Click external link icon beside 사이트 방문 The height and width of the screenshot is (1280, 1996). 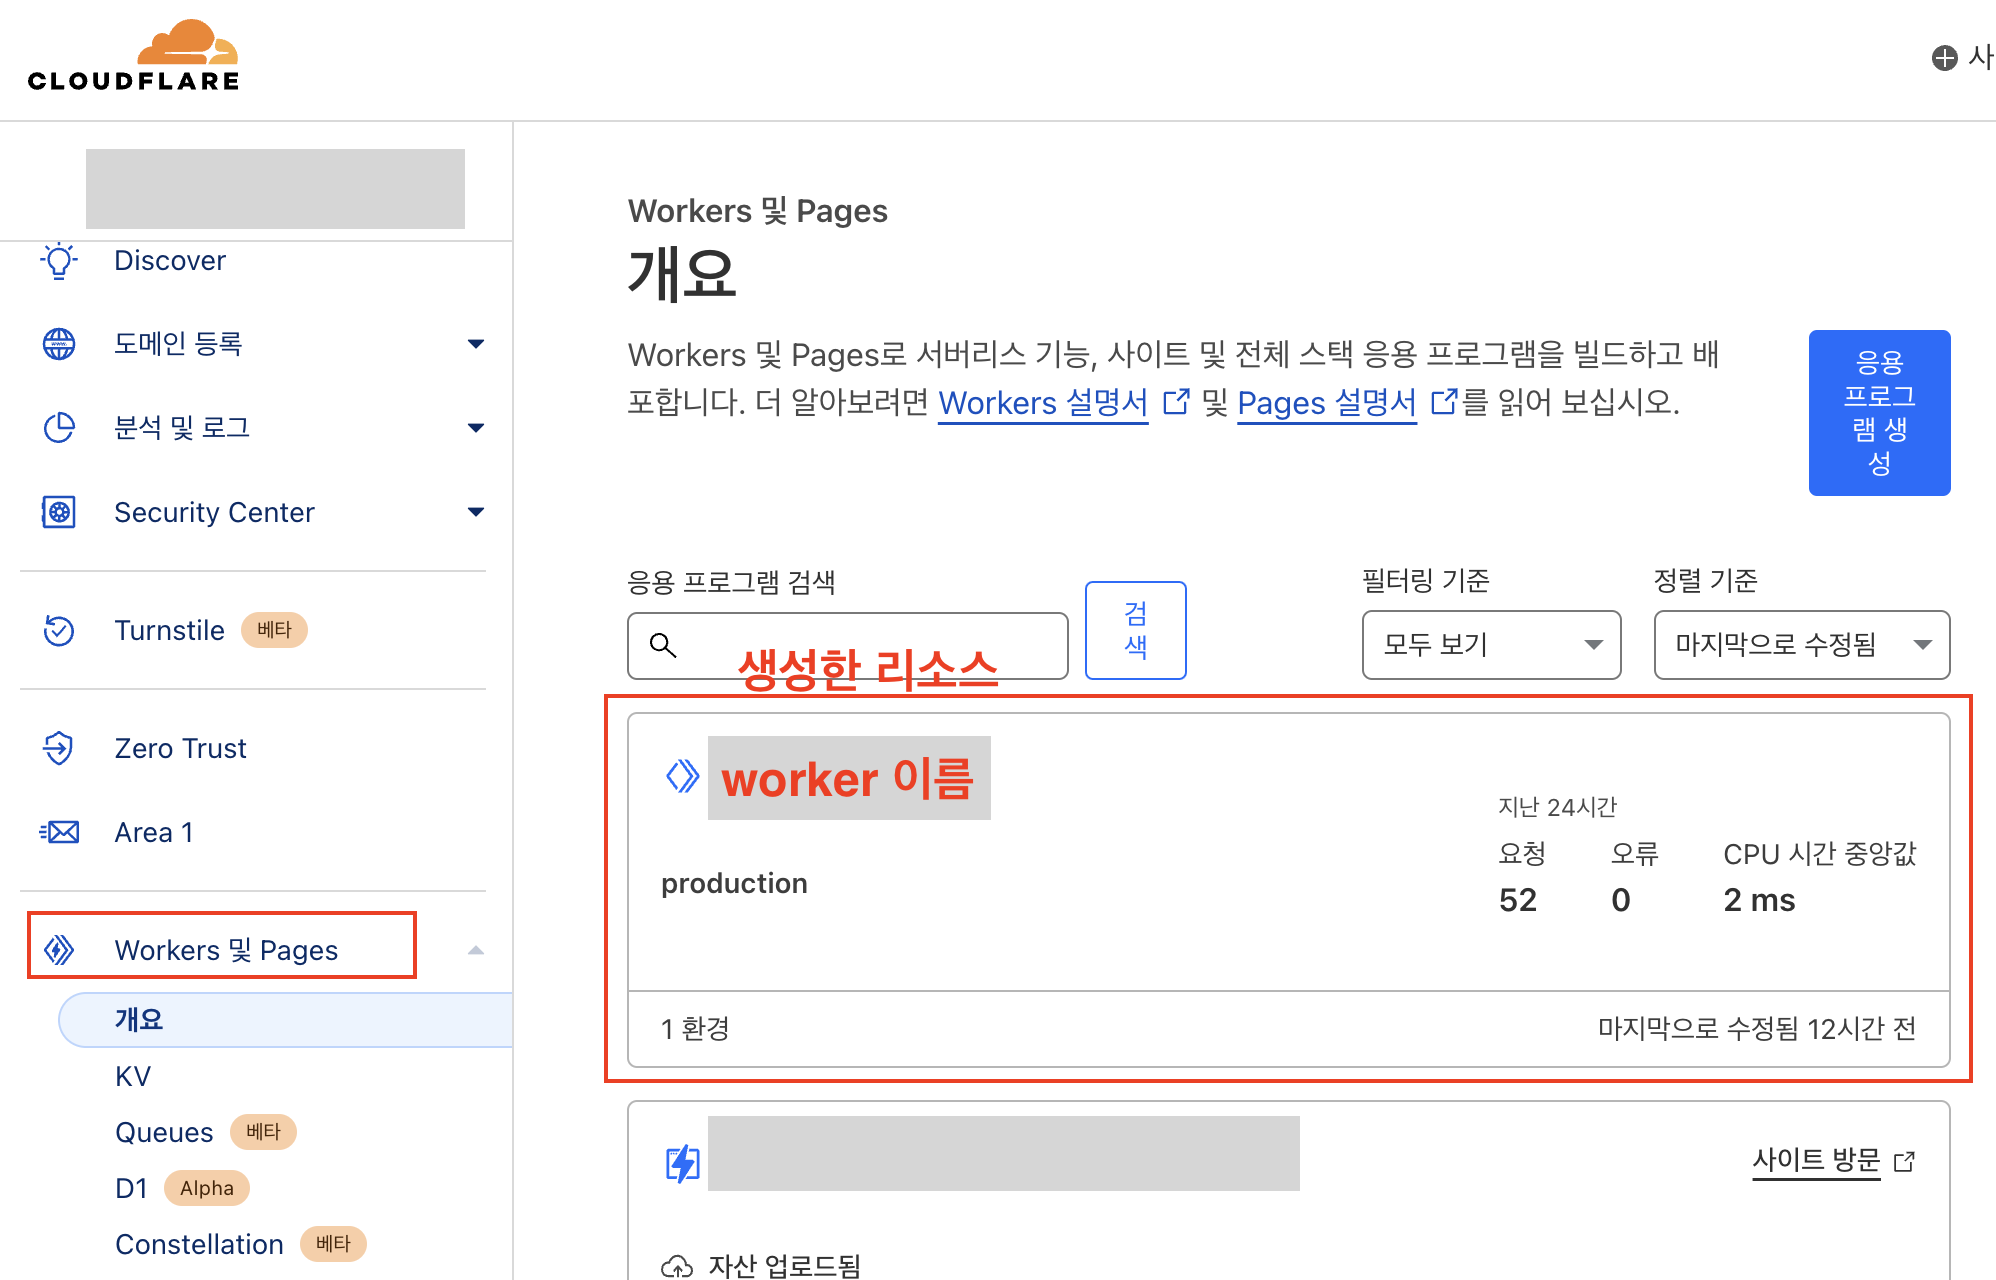tap(1905, 1161)
